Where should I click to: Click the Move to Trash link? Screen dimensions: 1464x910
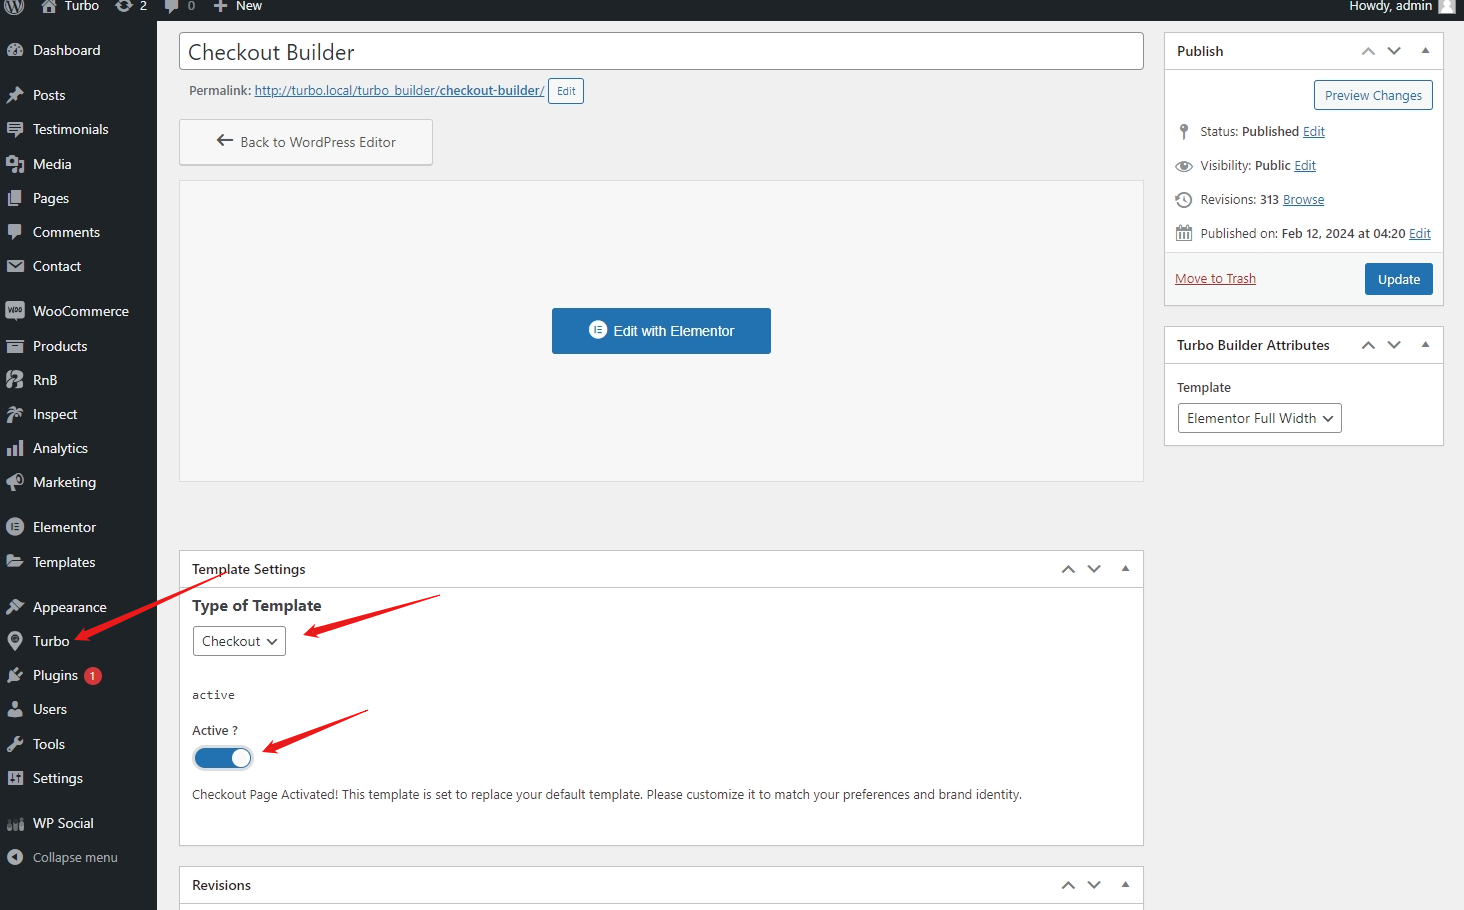[1215, 279]
